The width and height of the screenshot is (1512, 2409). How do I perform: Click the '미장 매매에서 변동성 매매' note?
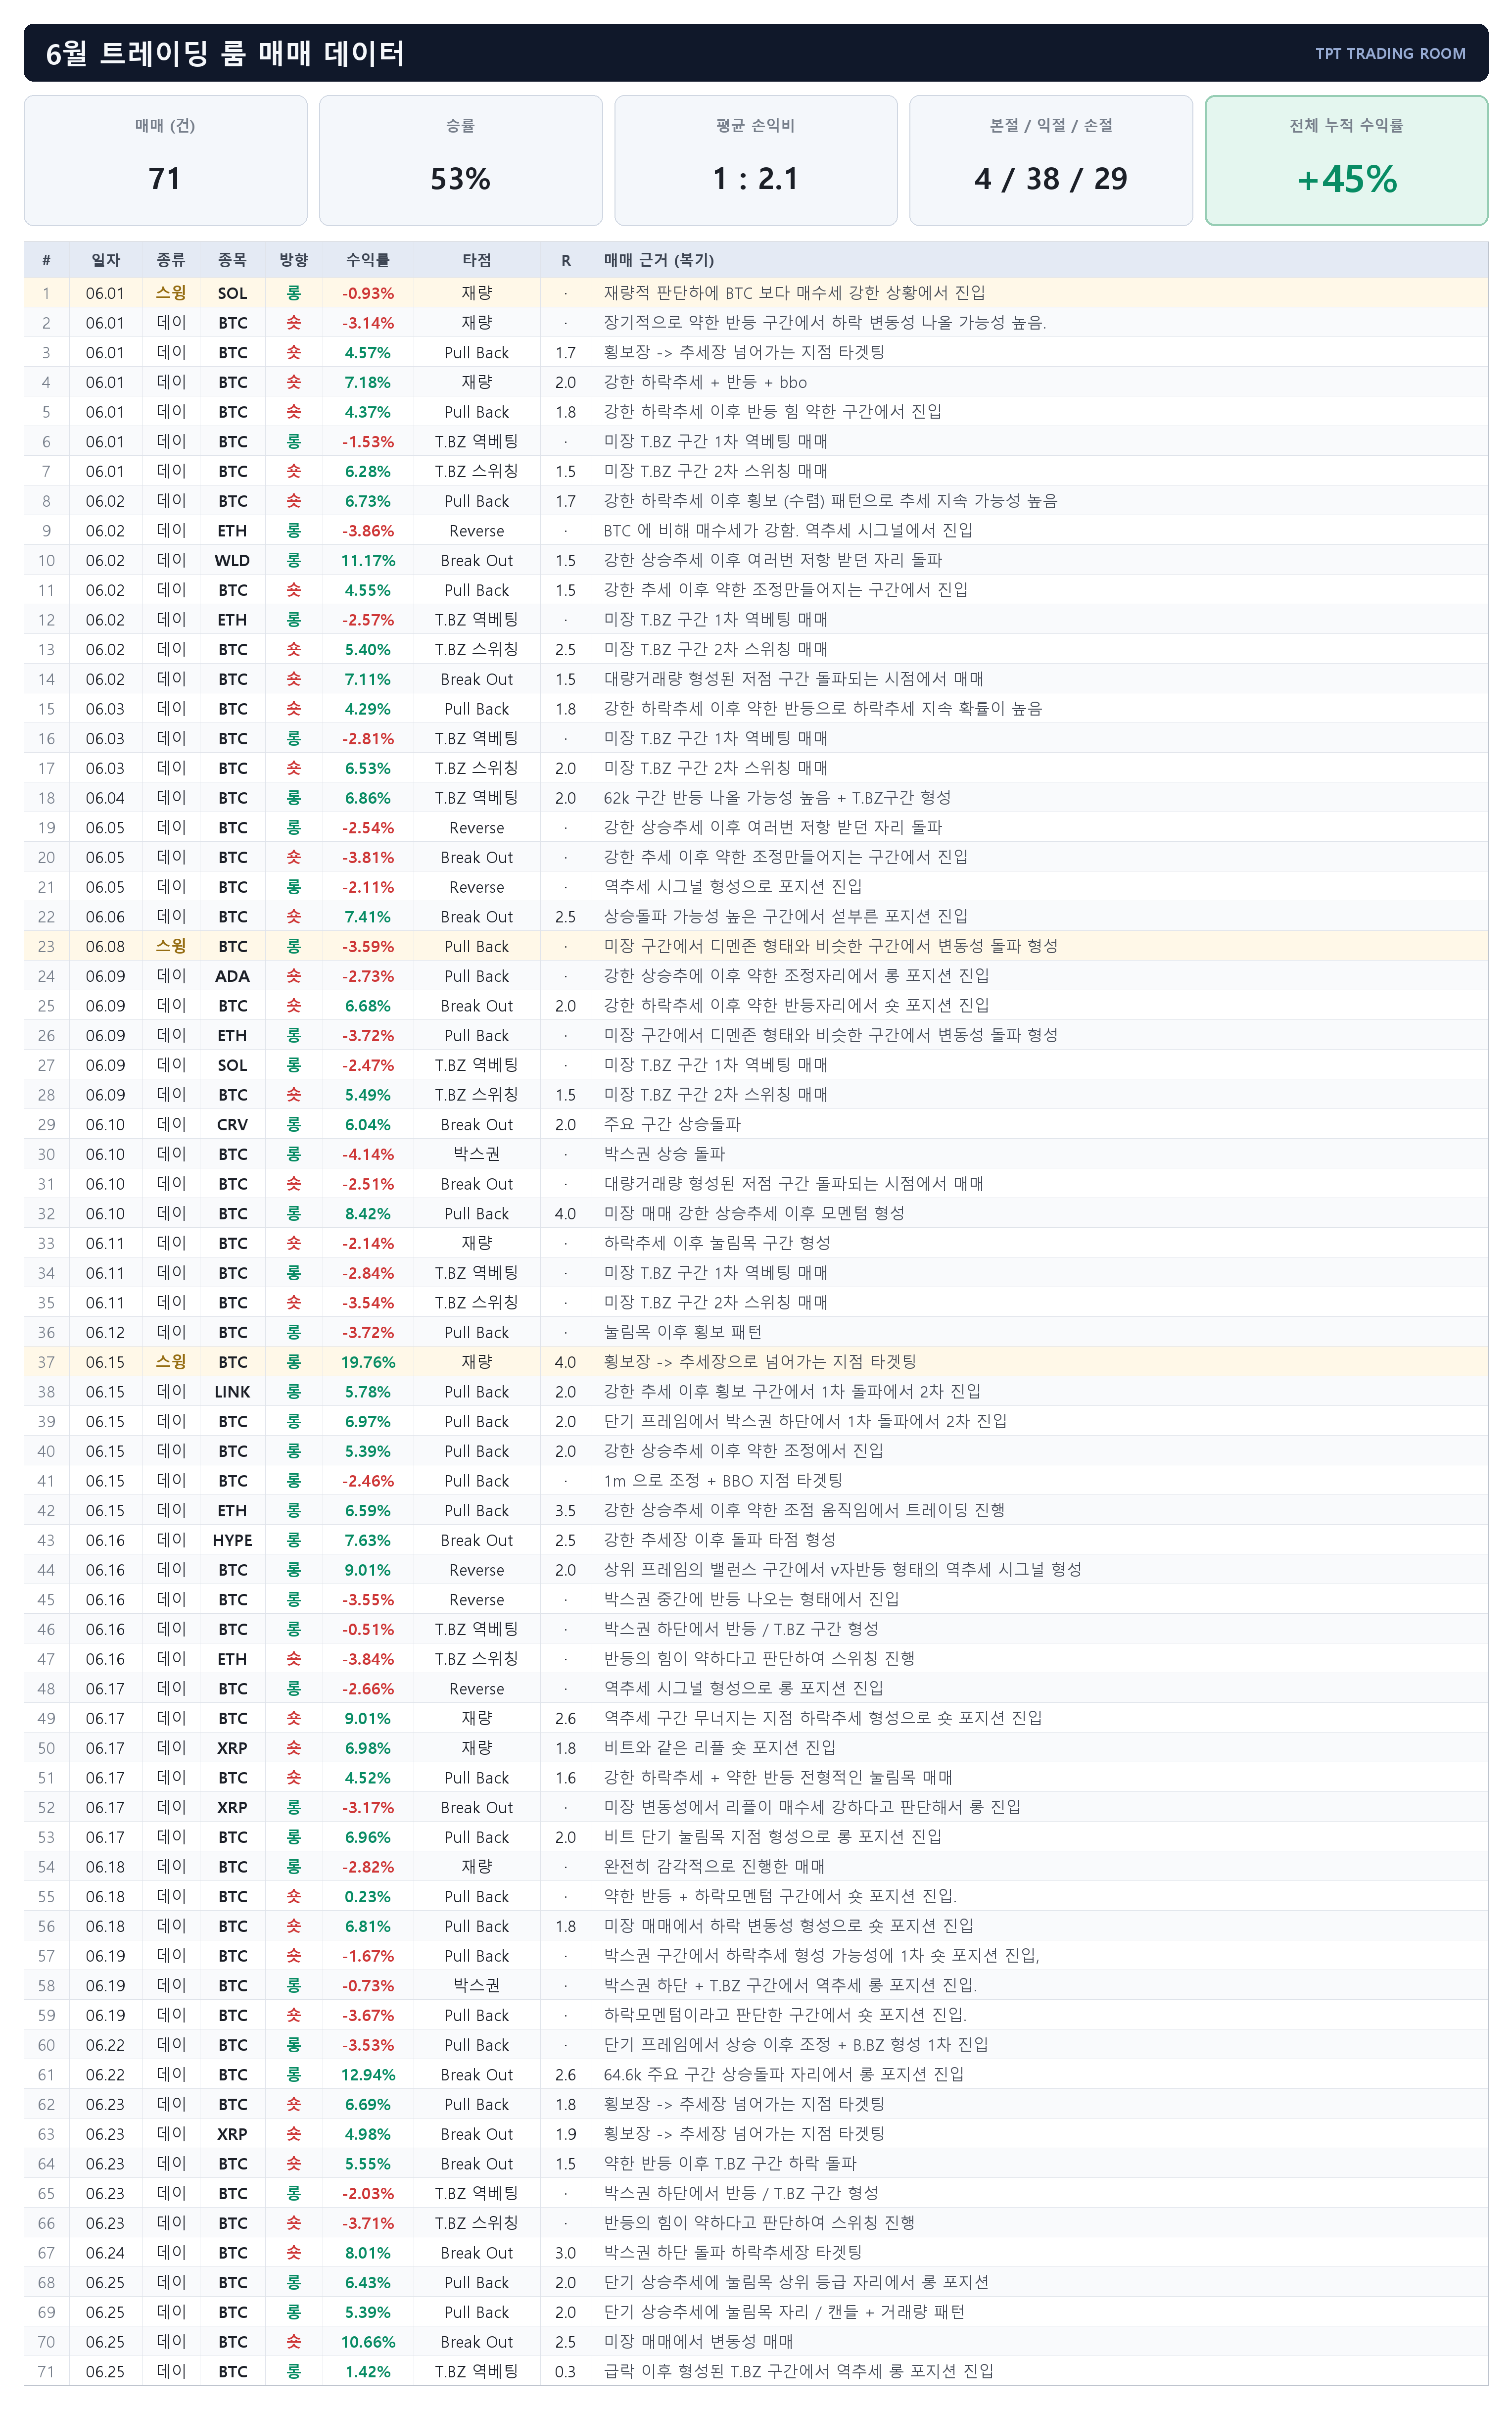[x=698, y=2342]
